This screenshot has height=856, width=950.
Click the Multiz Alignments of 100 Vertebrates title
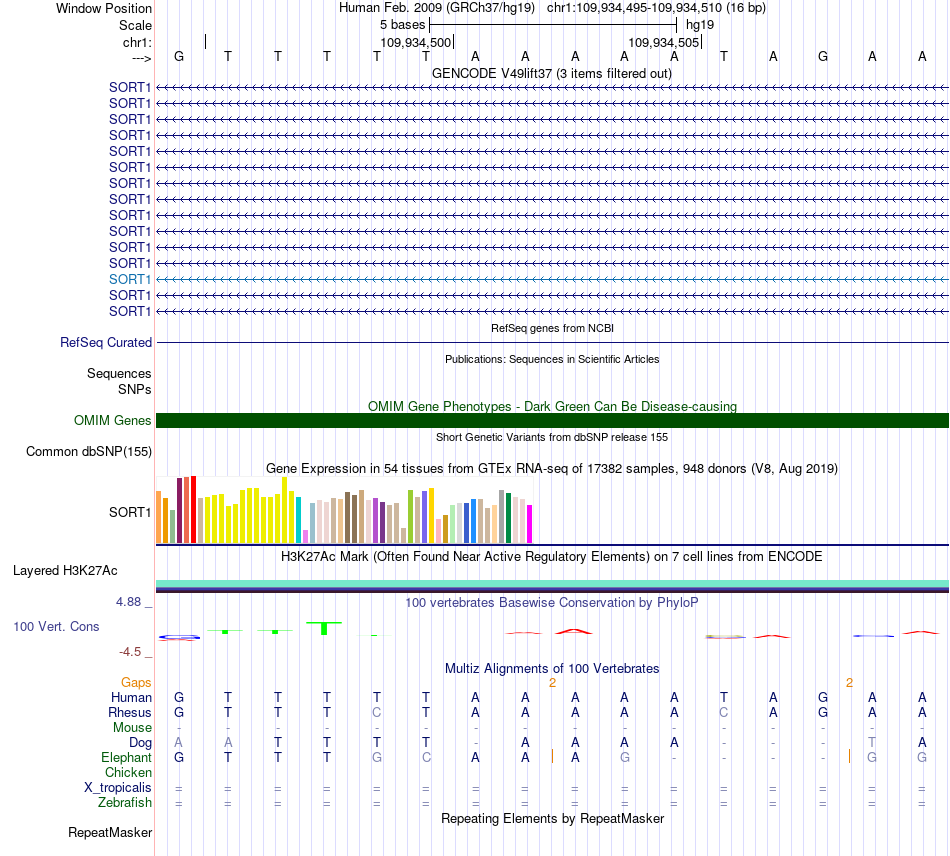click(x=552, y=669)
